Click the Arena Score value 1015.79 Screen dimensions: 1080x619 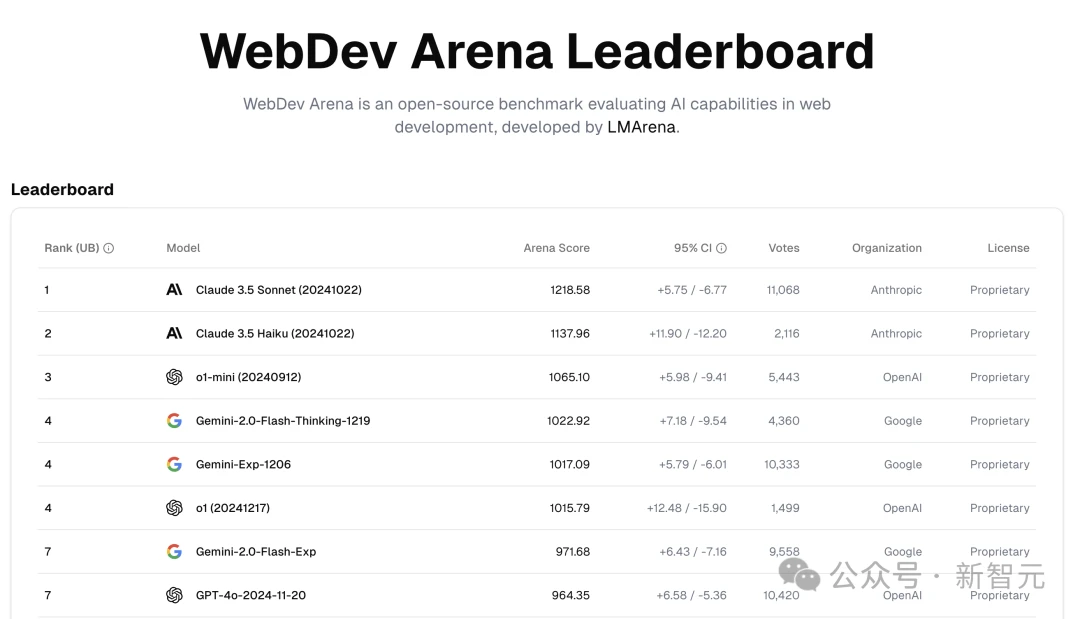pyautogui.click(x=570, y=507)
